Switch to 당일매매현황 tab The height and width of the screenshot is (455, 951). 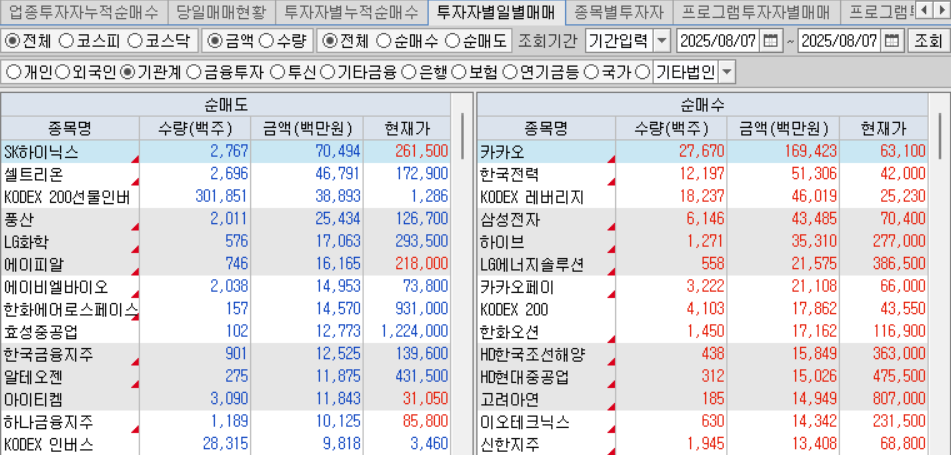pyautogui.click(x=221, y=11)
